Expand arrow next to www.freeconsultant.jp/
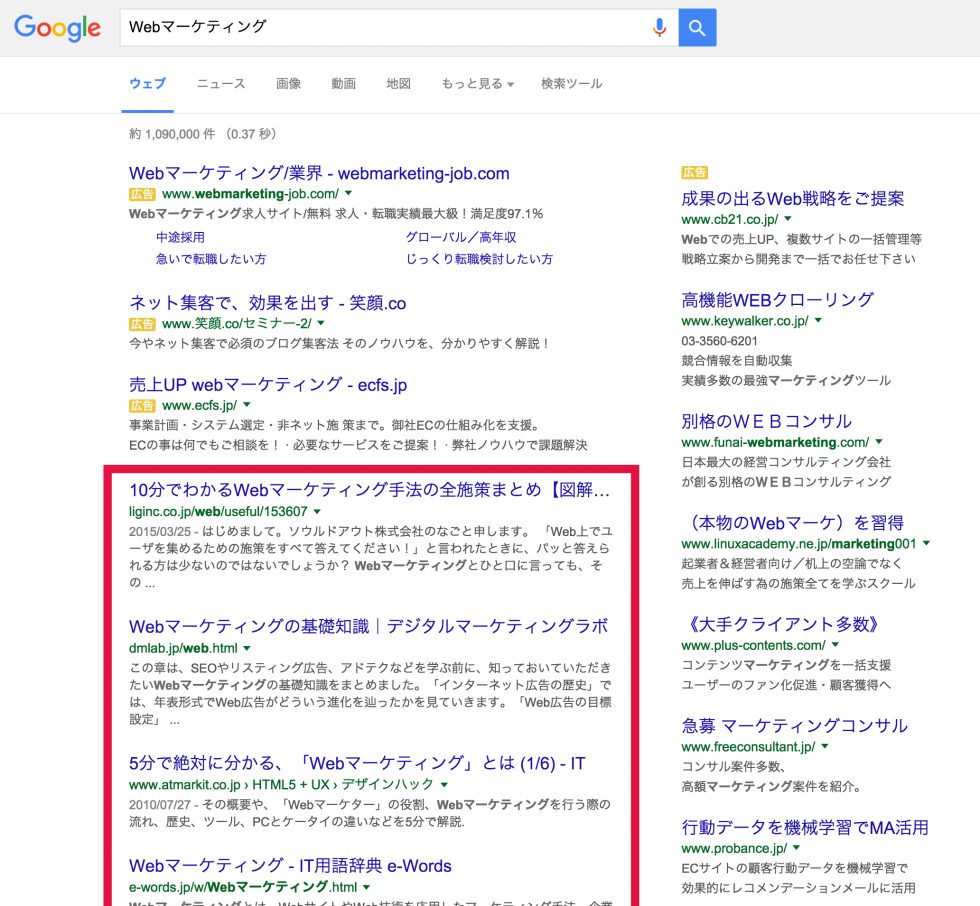 [x=825, y=746]
